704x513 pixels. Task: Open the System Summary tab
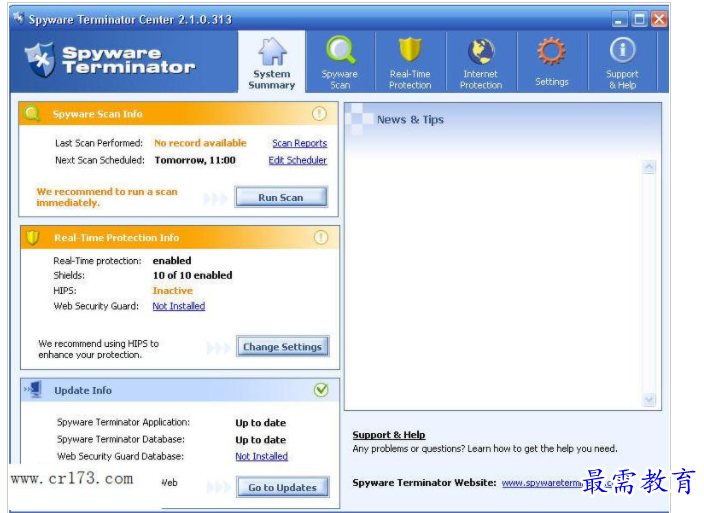click(x=272, y=62)
